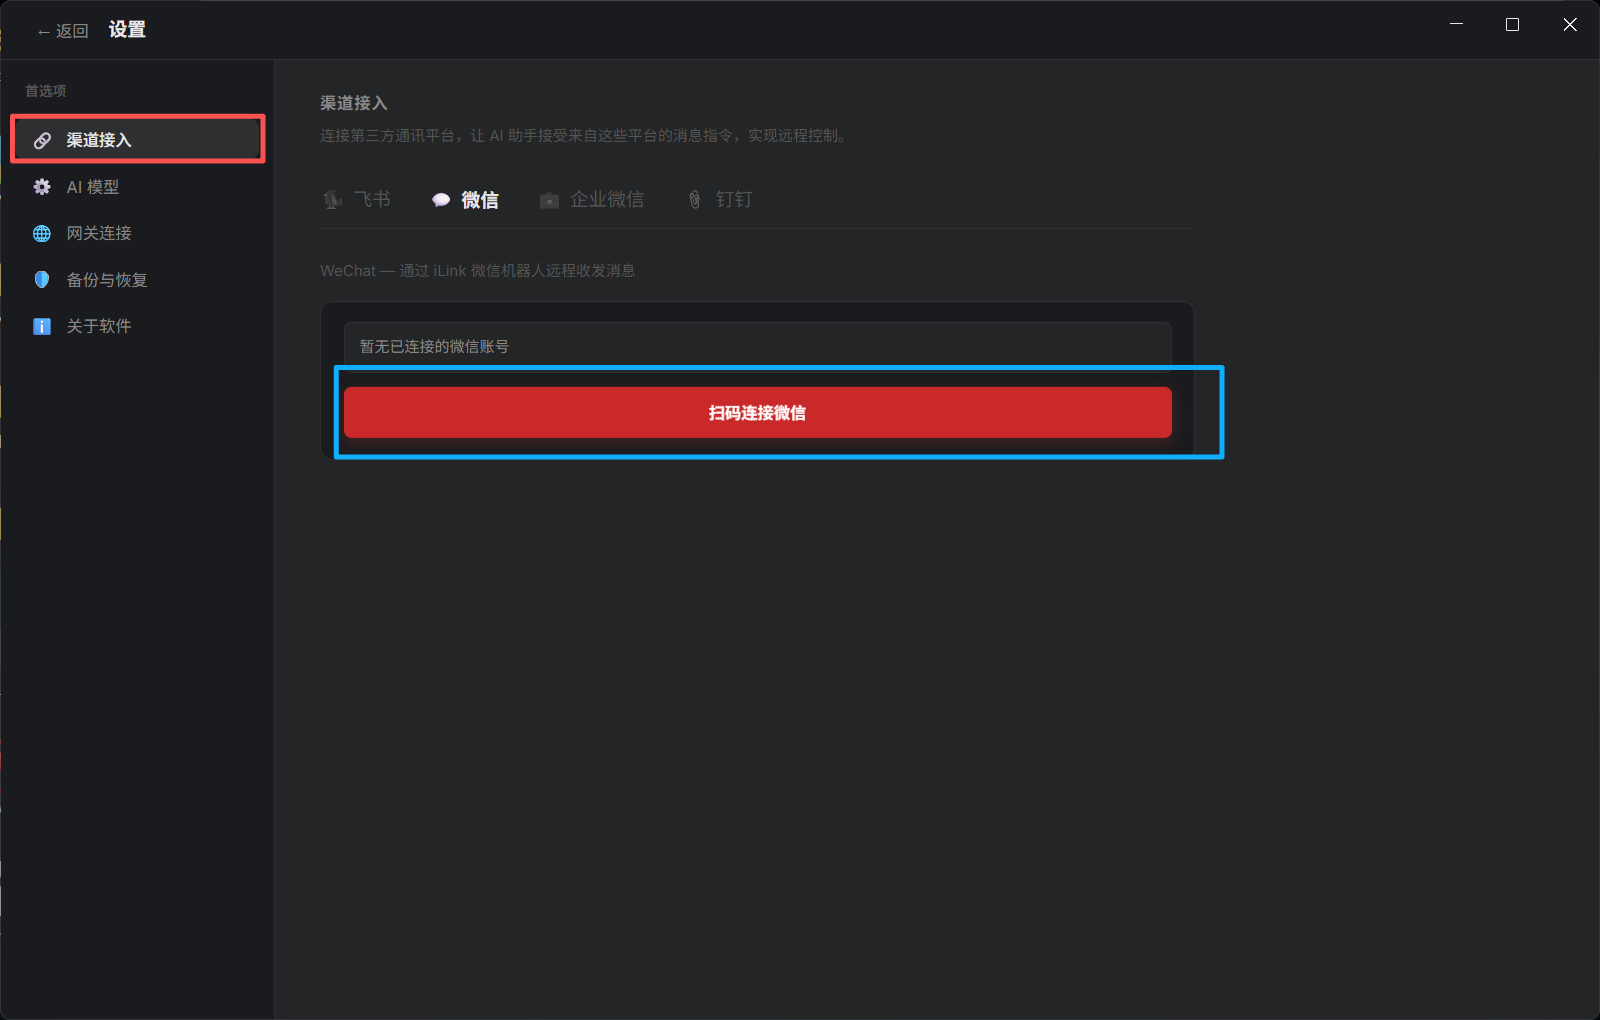This screenshot has width=1600, height=1020.
Task: Click the 企业微信 briefcase icon
Action: tap(549, 200)
